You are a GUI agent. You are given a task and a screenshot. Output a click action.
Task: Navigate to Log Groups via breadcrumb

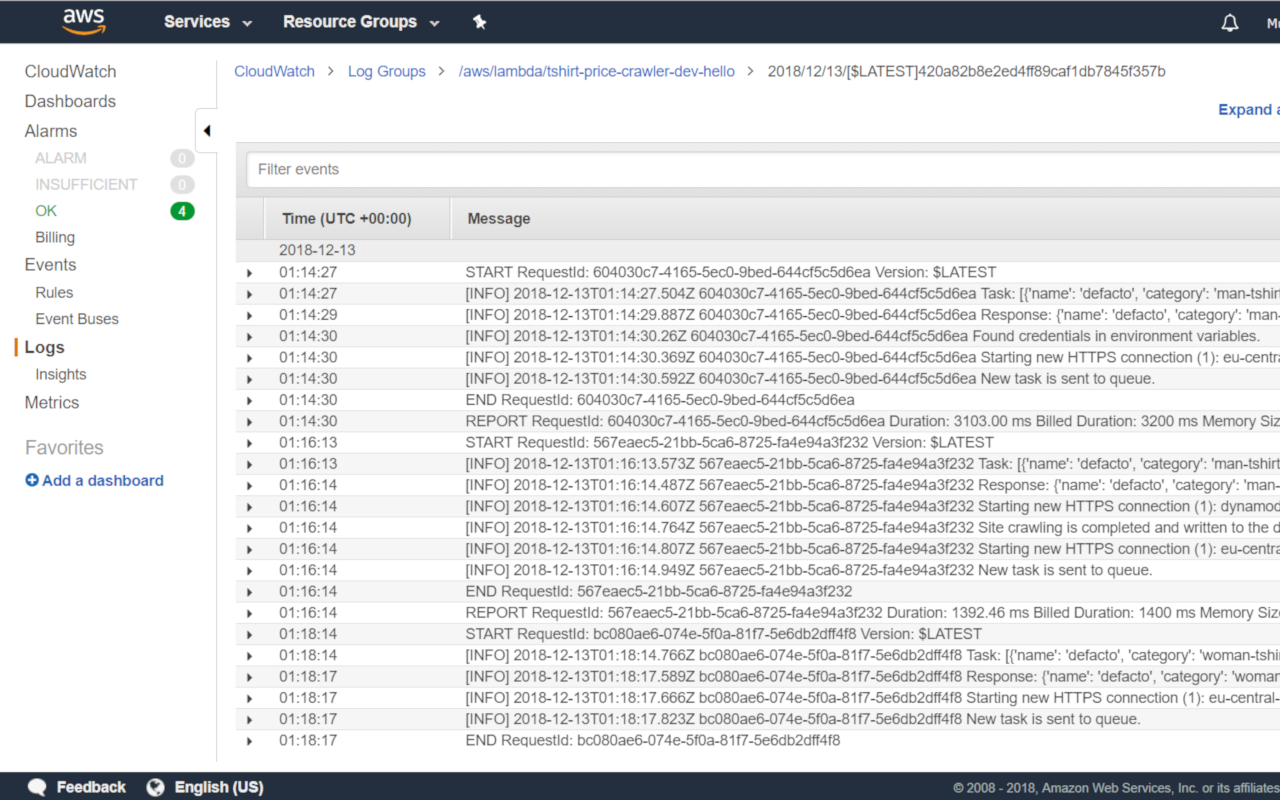pyautogui.click(x=387, y=71)
